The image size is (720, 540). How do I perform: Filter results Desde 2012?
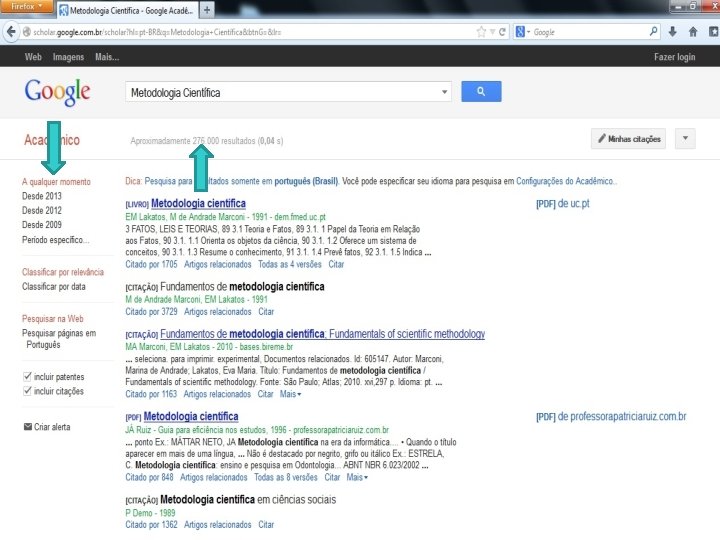point(42,210)
